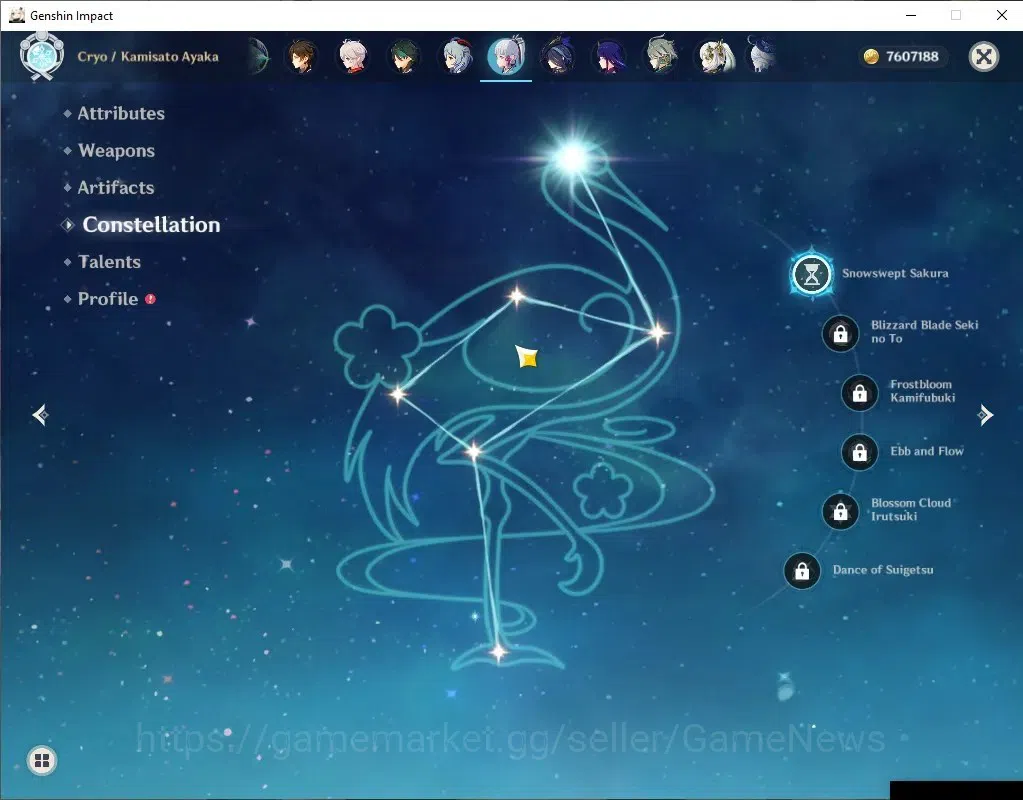
Task: Open the Weapons section
Action: pyautogui.click(x=116, y=151)
